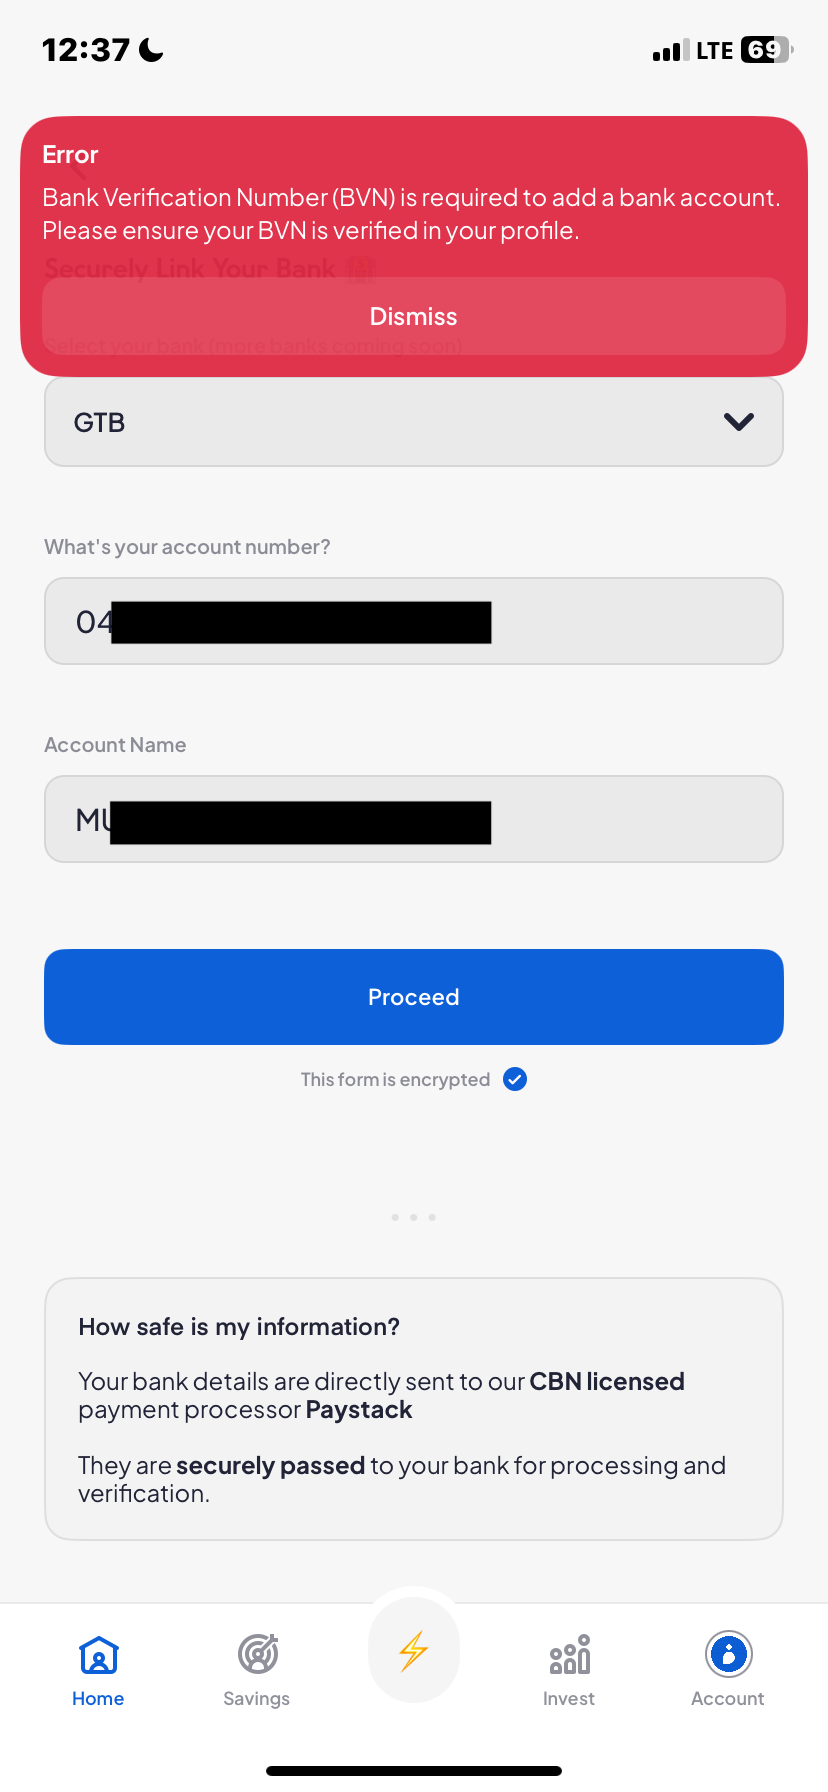
Task: Tap the moon focus mode icon
Action: click(152, 50)
